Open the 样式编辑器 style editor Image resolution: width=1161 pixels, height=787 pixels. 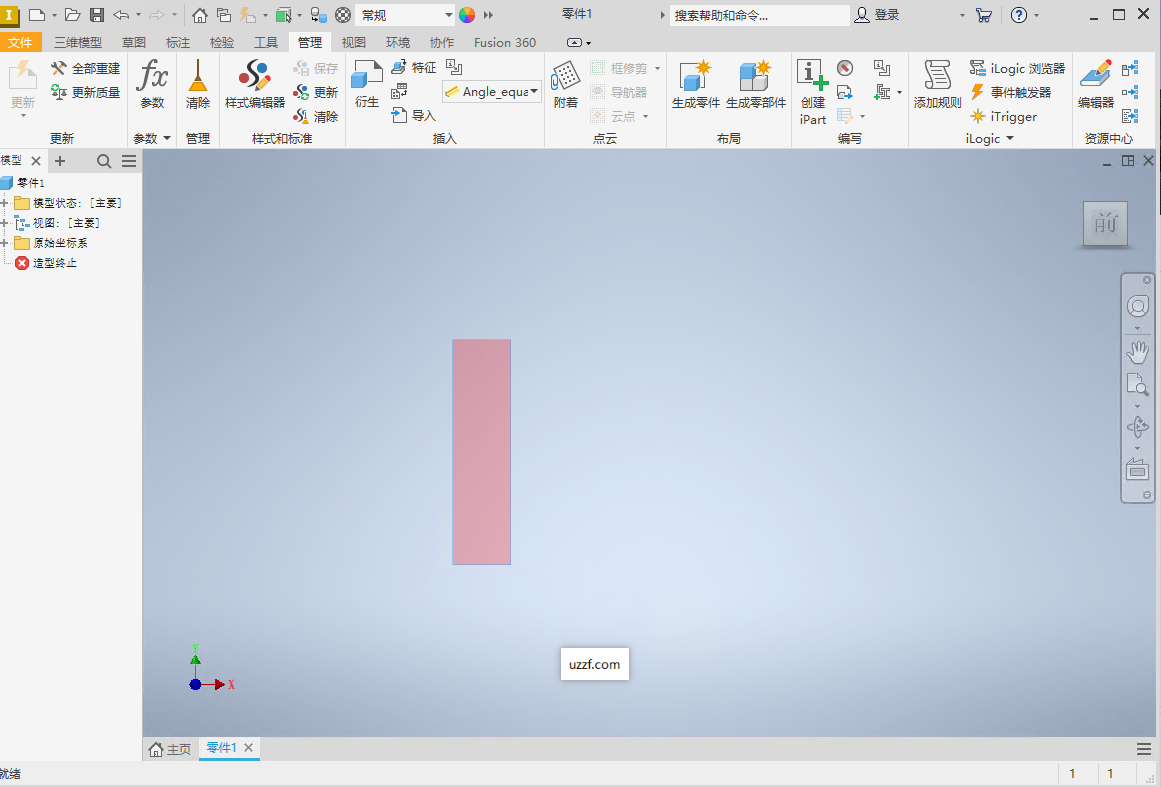point(254,85)
